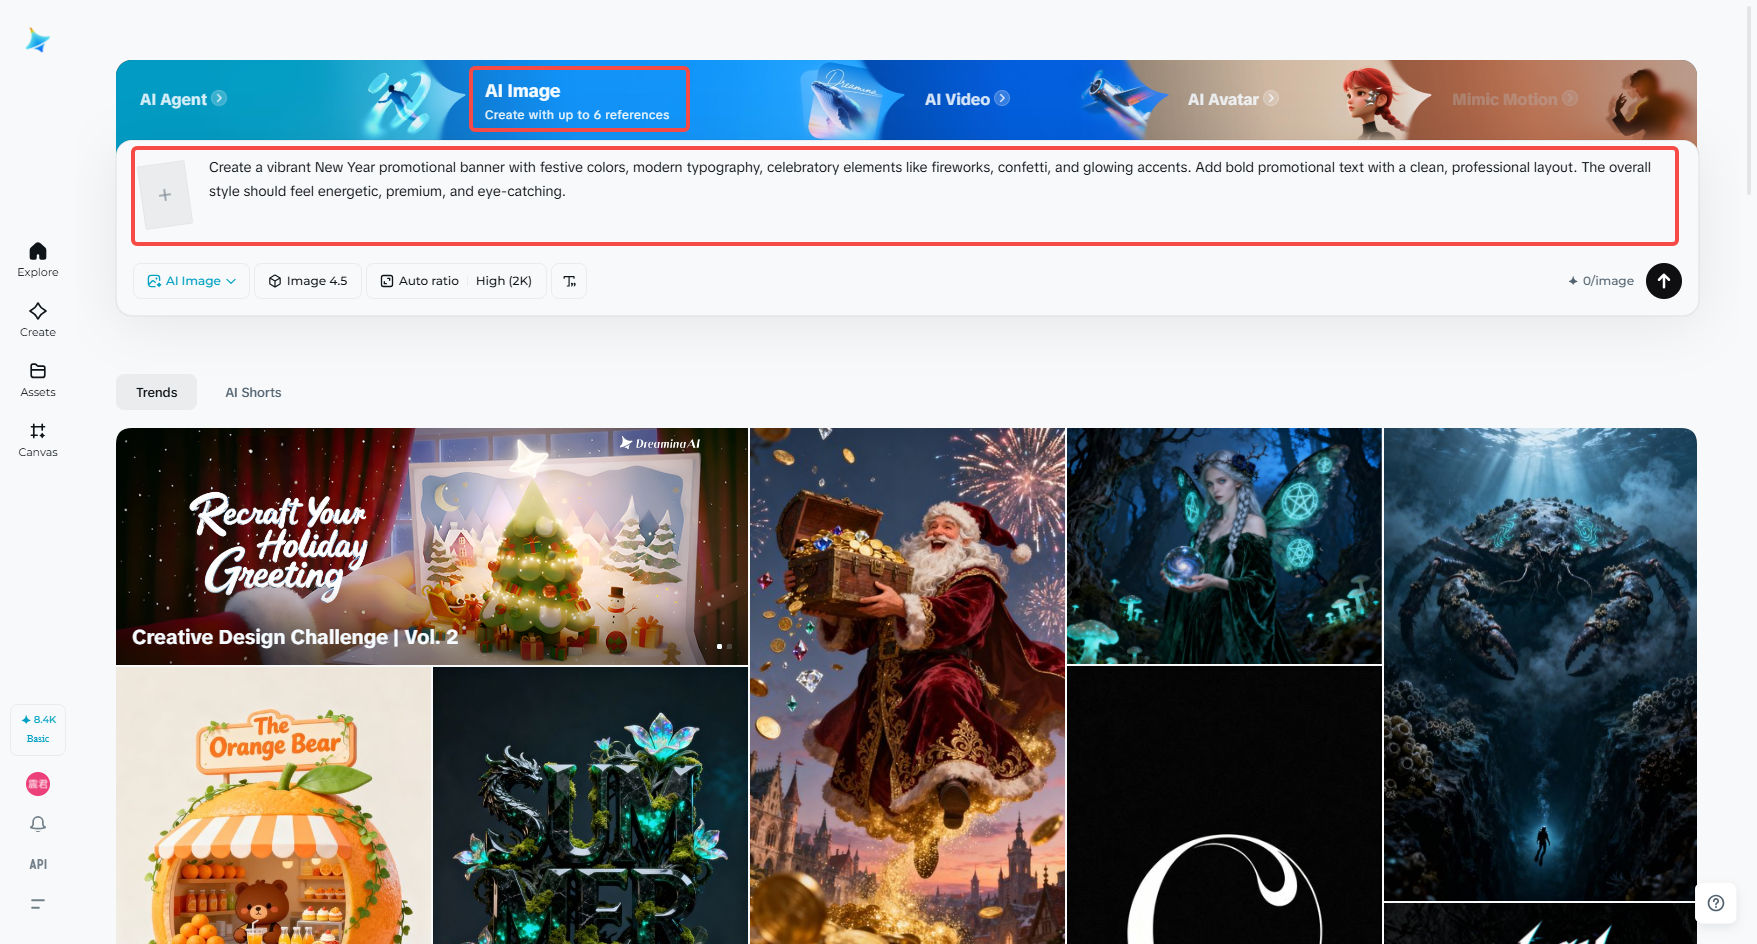
Task: Click the 0/image credit cost label
Action: pos(1601,281)
